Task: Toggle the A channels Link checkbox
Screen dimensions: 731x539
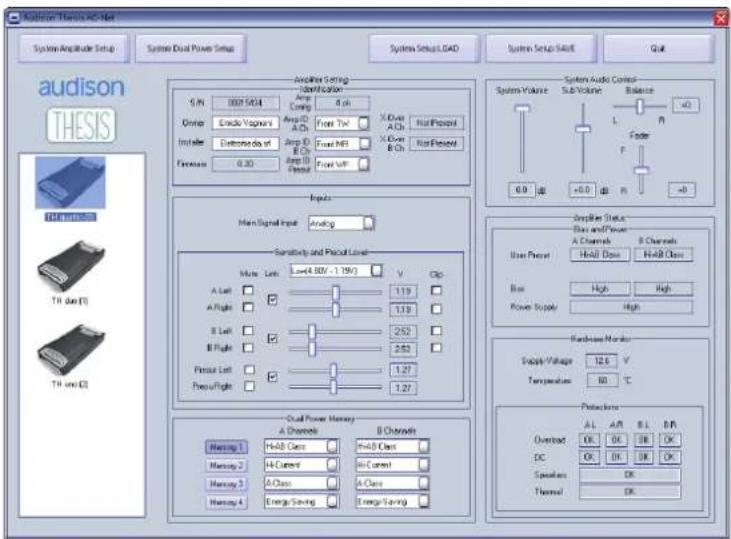Action: tap(273, 299)
